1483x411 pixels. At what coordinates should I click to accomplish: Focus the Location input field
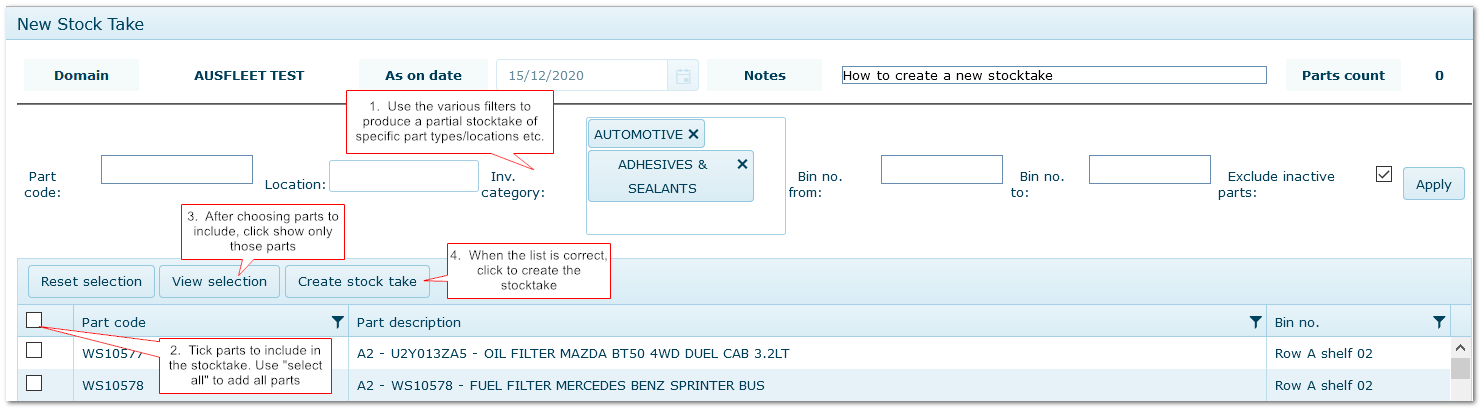click(404, 176)
